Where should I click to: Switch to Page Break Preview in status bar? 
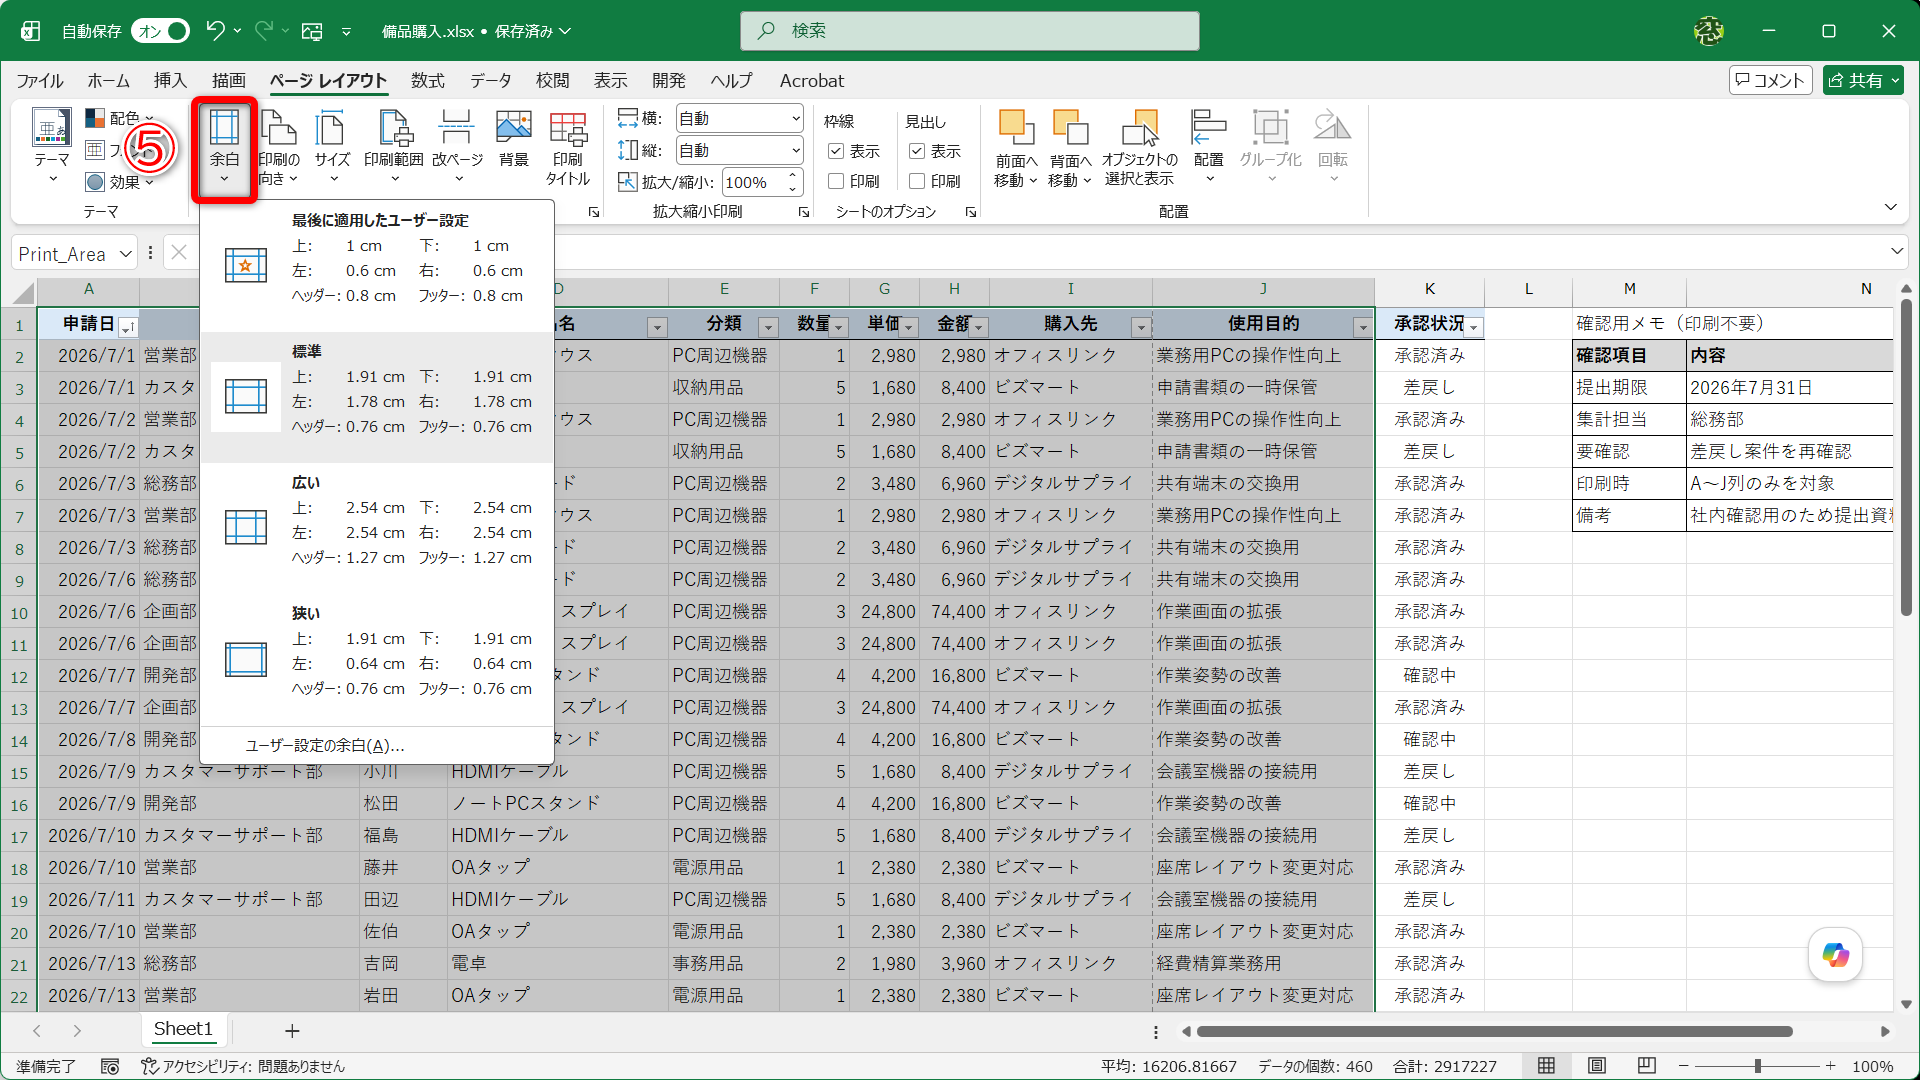pos(1647,1066)
